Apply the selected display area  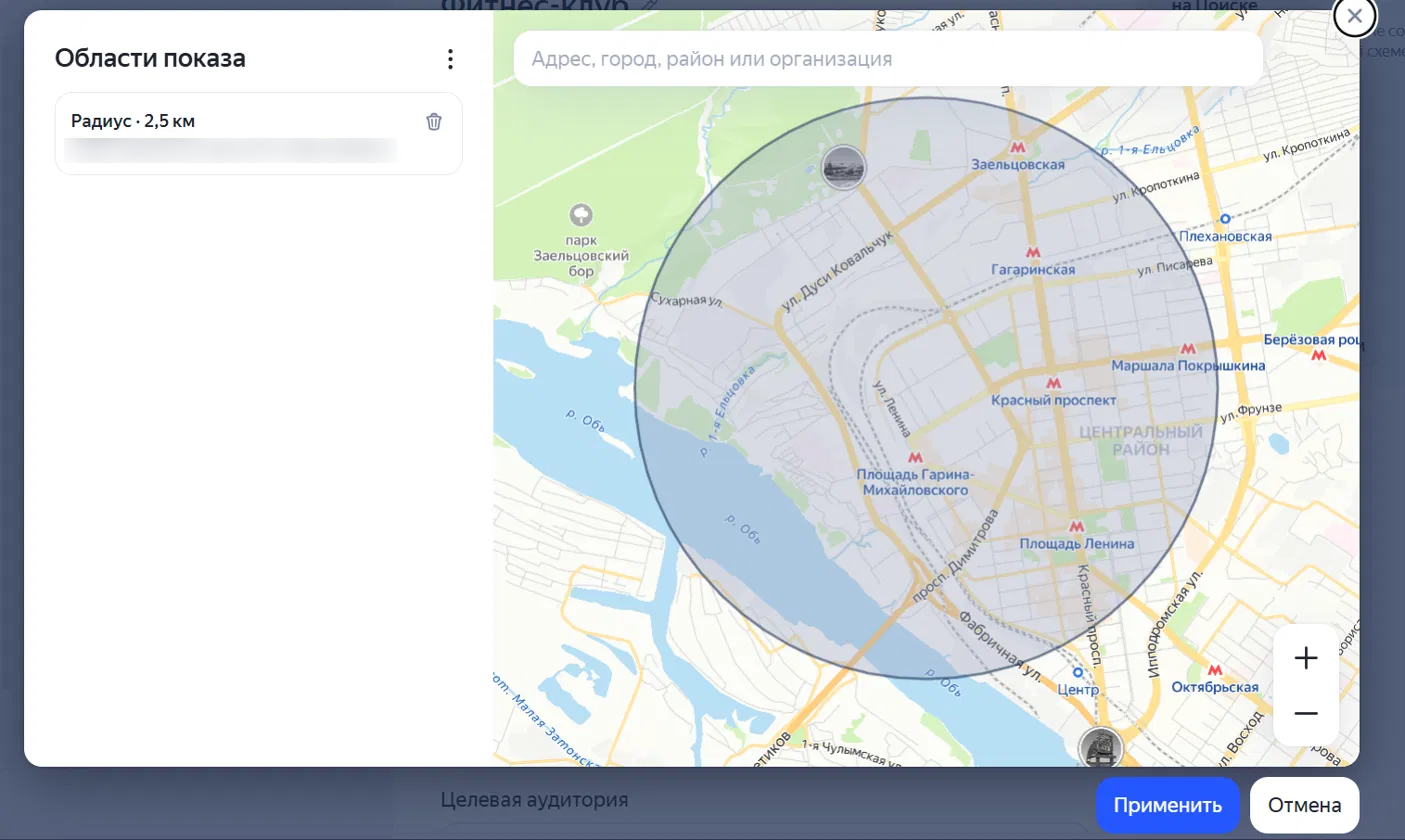tap(1167, 805)
